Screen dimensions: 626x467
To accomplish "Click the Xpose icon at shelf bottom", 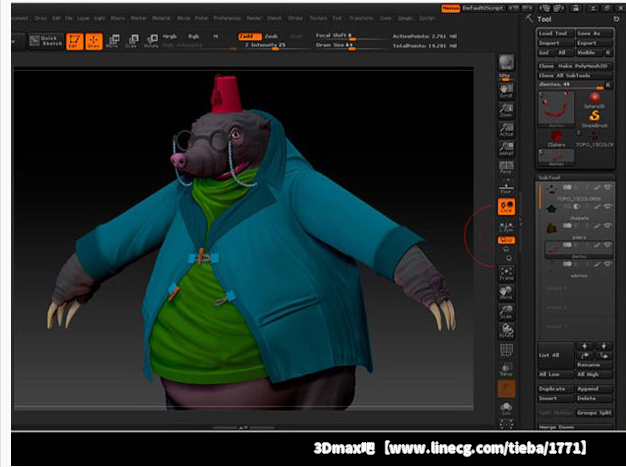I will tap(506, 425).
